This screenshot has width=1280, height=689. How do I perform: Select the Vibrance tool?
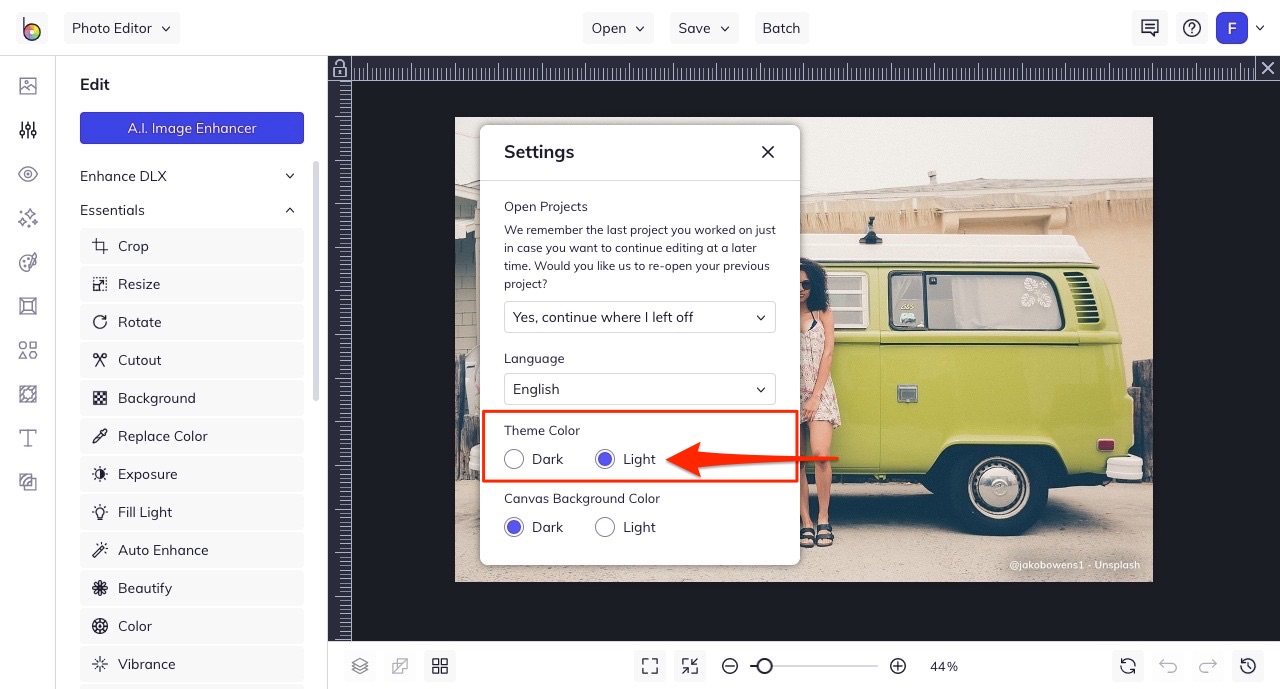coord(192,664)
